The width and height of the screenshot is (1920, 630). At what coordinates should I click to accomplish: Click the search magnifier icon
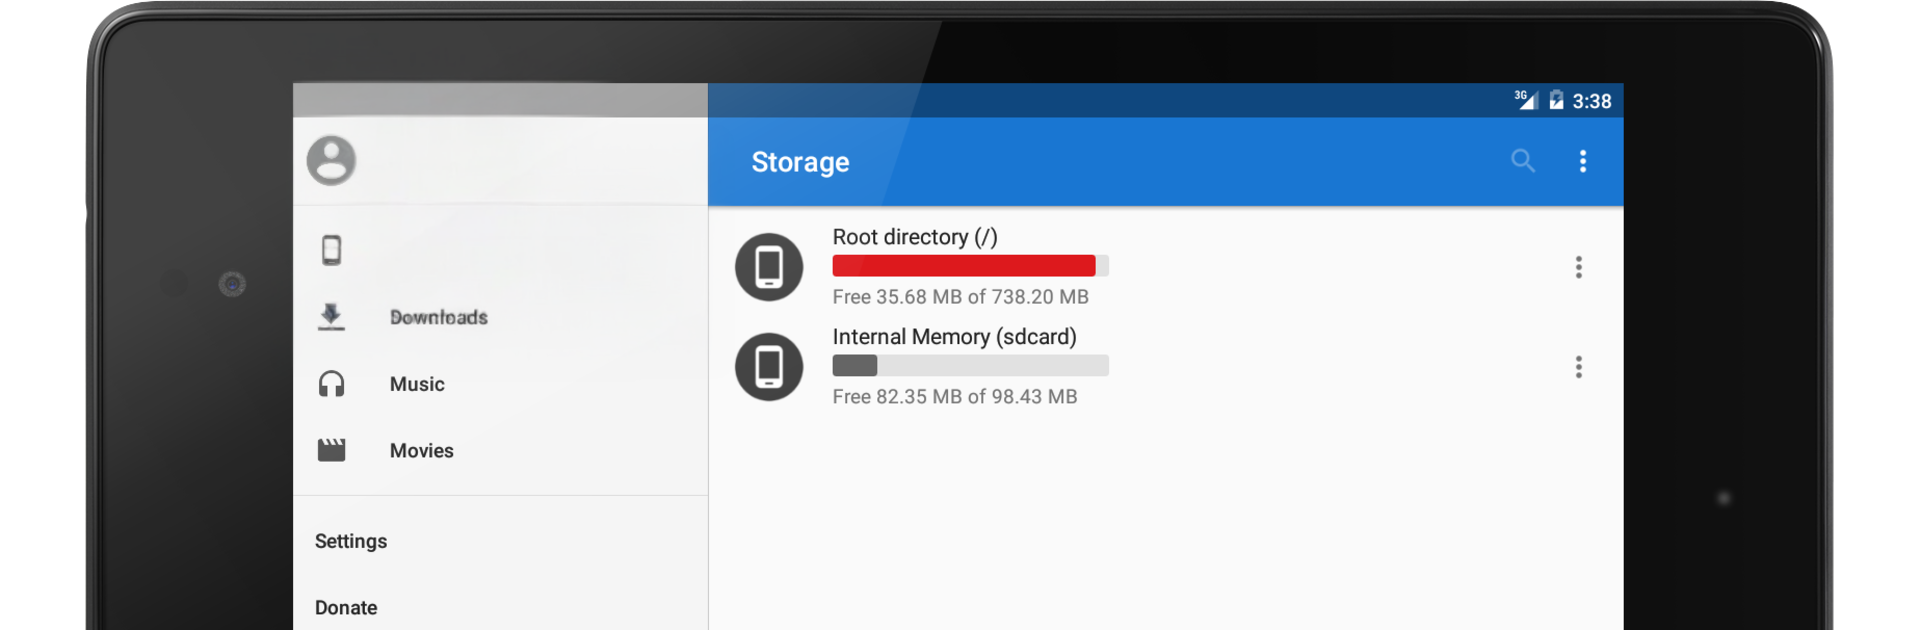(x=1522, y=161)
